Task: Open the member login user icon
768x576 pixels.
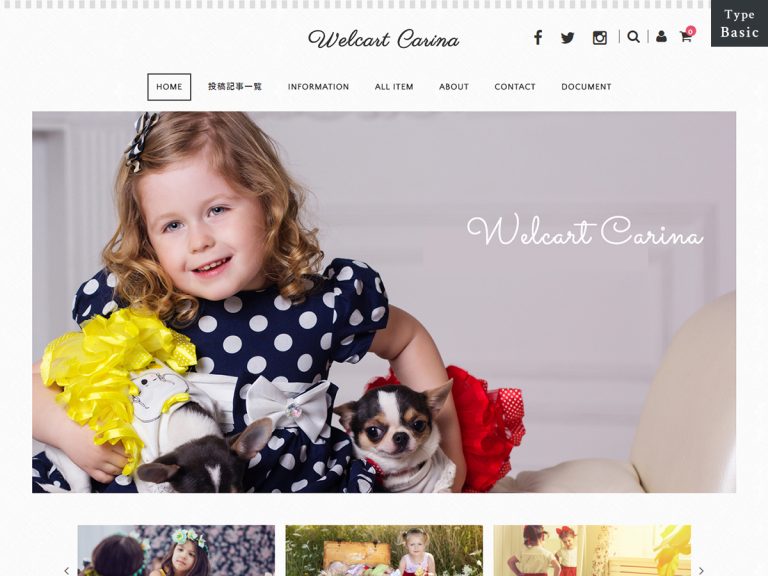Action: [661, 37]
